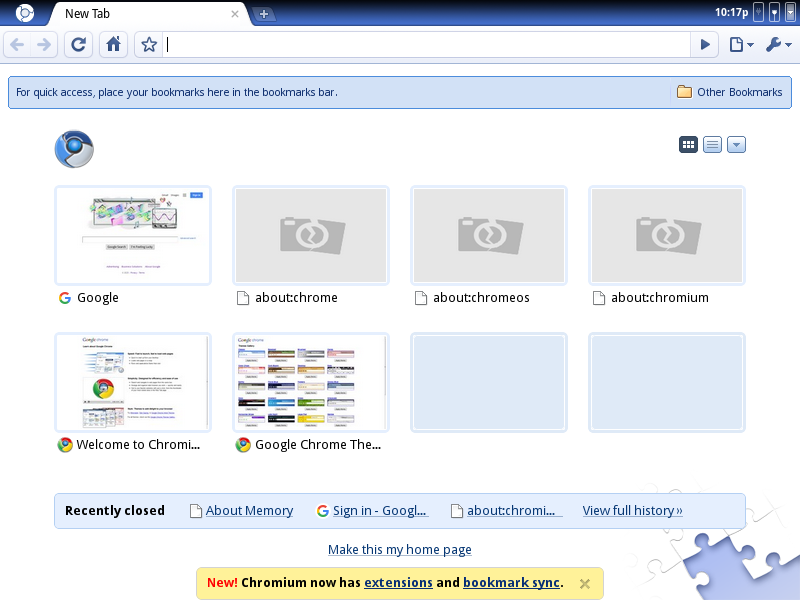Go to the home page icon
Viewport: 800px width, 600px height.
tap(113, 45)
